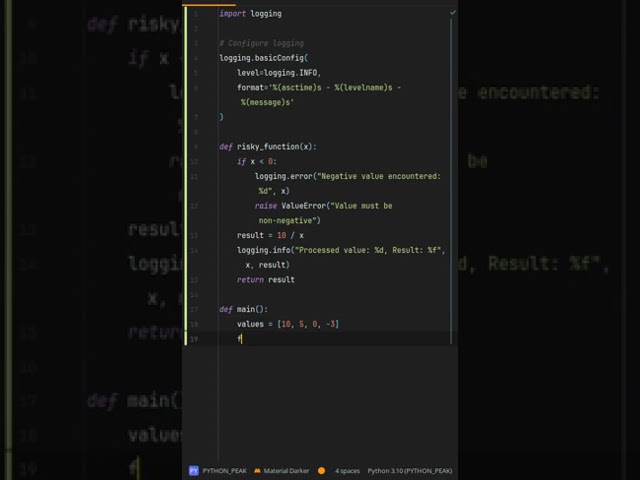The image size is (640, 480).
Task: Click the wrapped '%d", x)' text
Action: [274, 191]
